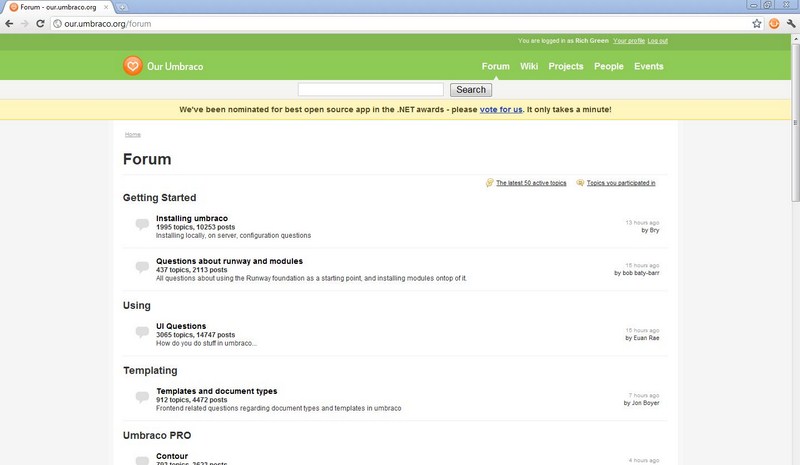
Task: Click 'by Jon Boyer' author text
Action: (x=641, y=403)
